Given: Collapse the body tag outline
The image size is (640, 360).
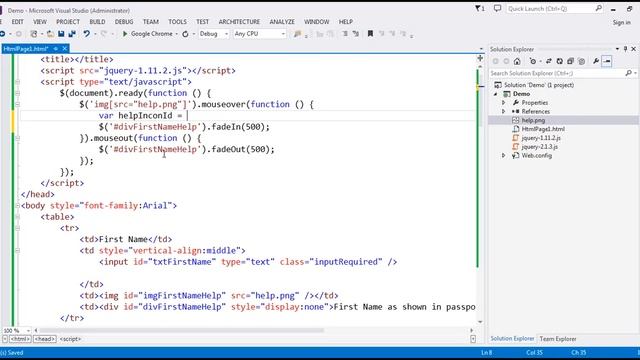Looking at the screenshot, I should (x=18, y=206).
